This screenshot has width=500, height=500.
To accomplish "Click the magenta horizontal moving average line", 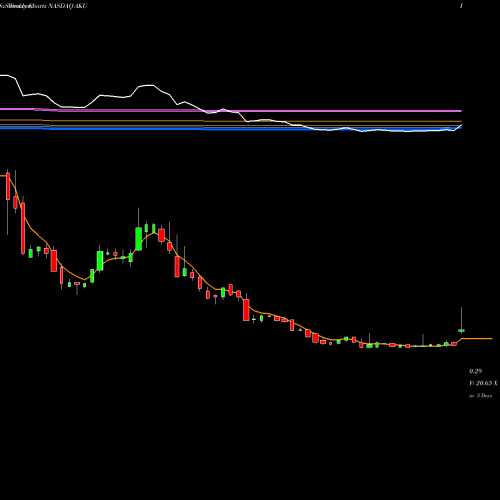I will point(231,110).
